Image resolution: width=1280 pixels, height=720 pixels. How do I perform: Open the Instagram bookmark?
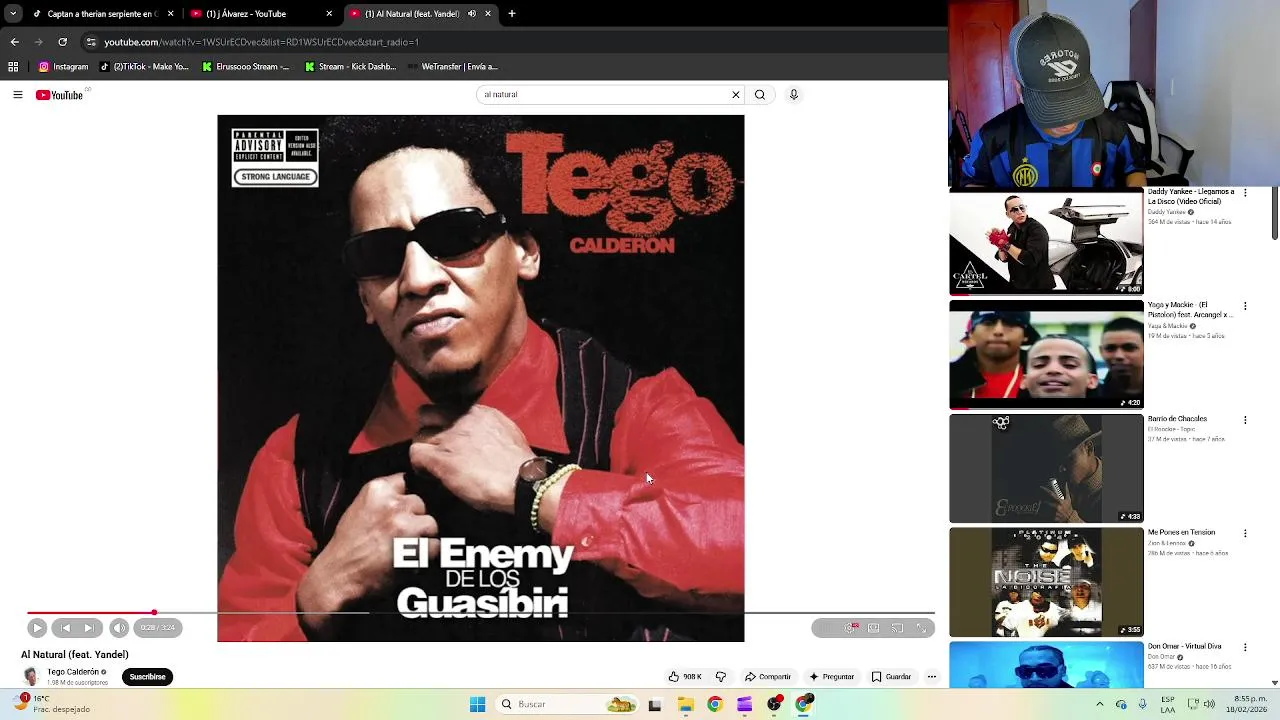tap(64, 67)
